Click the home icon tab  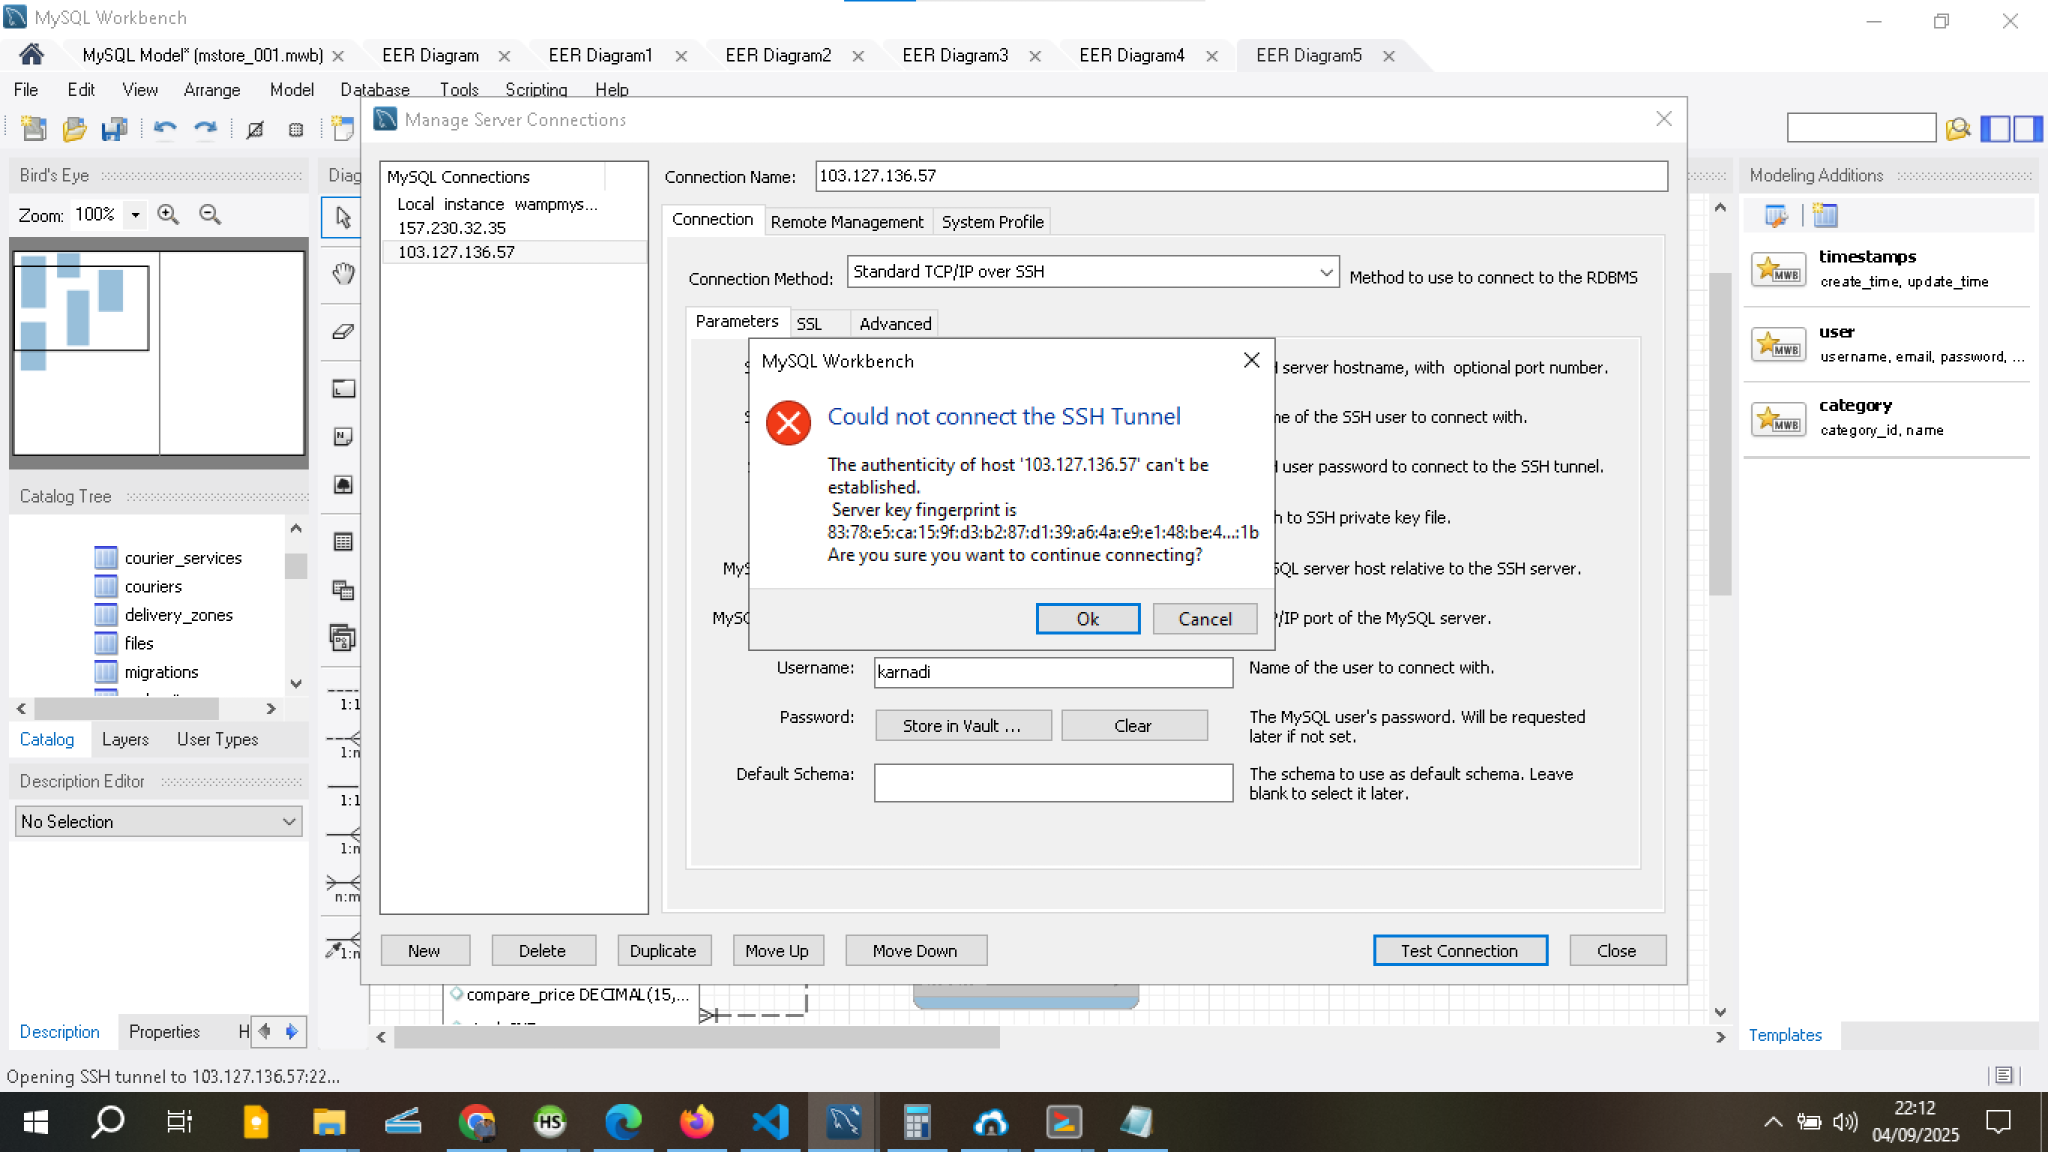(31, 55)
